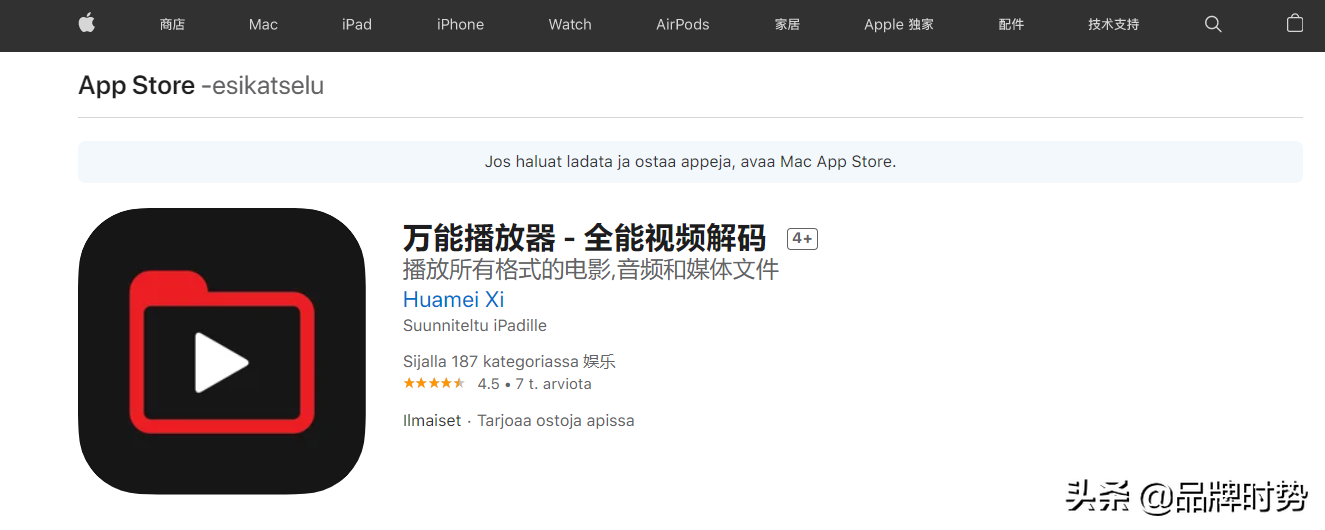Click the 4+ age rating badge

[x=802, y=239]
